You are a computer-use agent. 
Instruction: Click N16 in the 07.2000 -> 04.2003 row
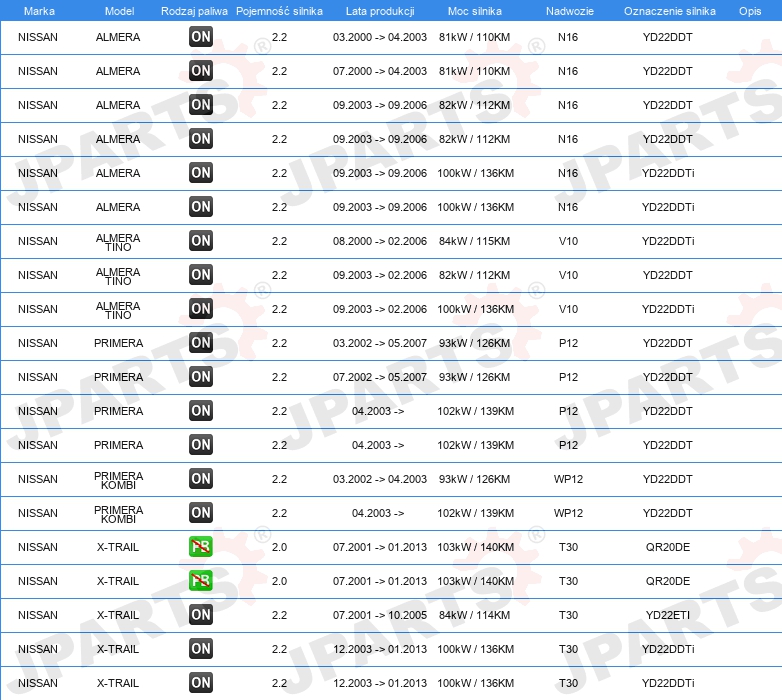(568, 71)
